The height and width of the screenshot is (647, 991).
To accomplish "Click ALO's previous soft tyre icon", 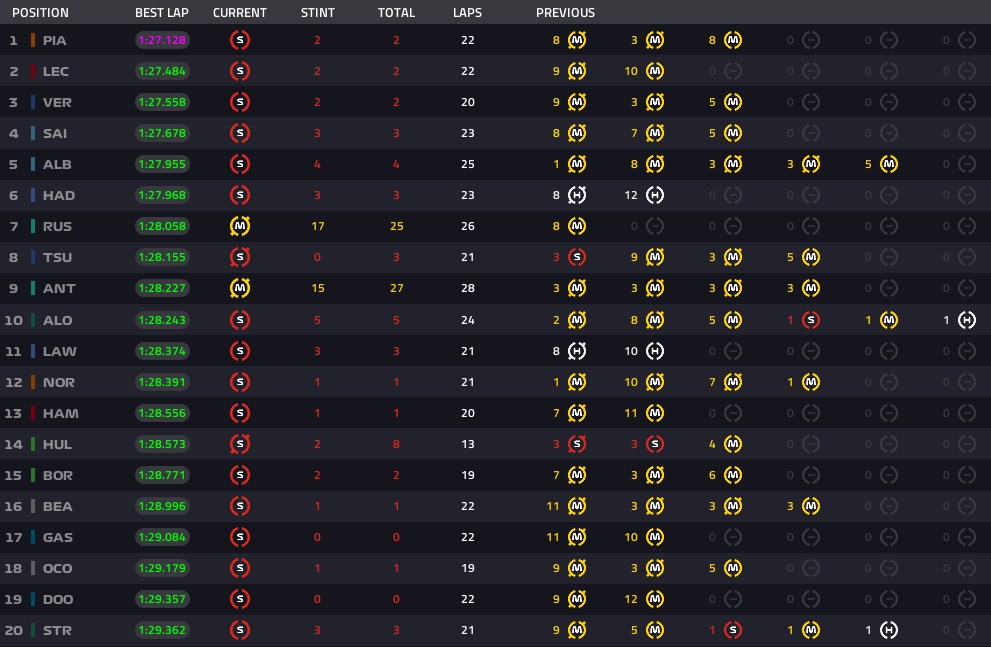I will pos(811,320).
